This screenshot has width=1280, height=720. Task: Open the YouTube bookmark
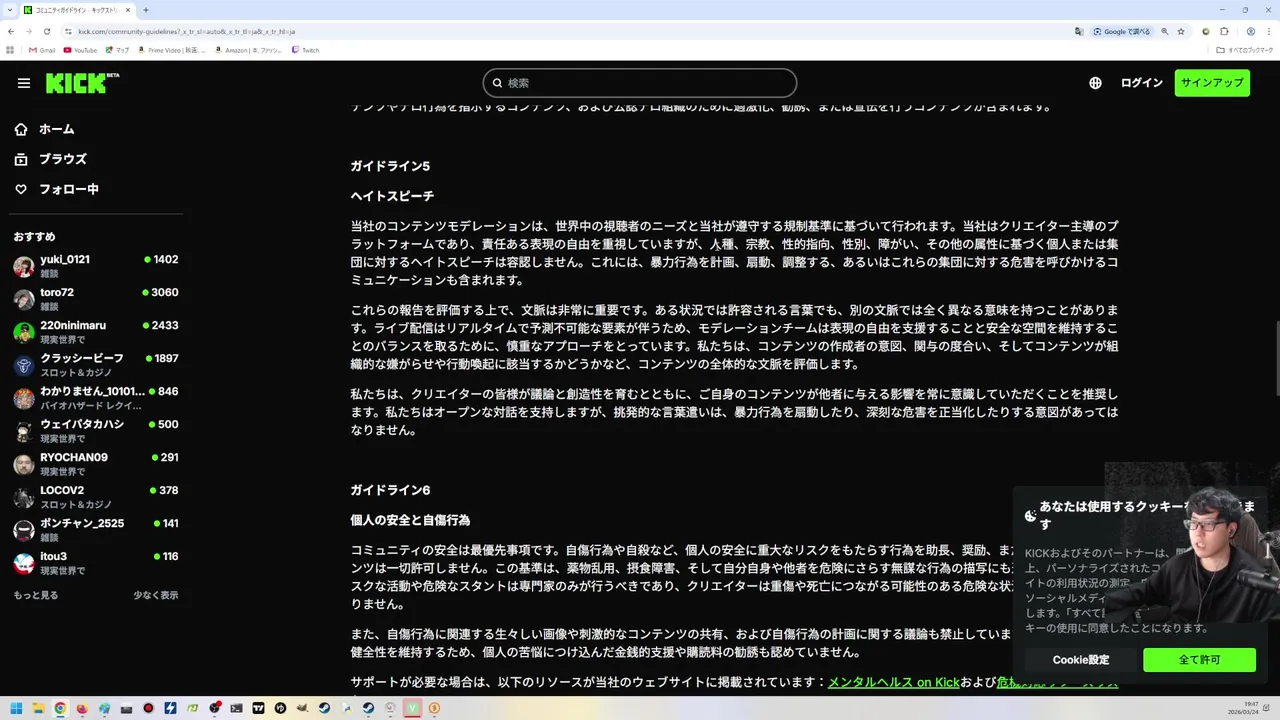tap(81, 50)
